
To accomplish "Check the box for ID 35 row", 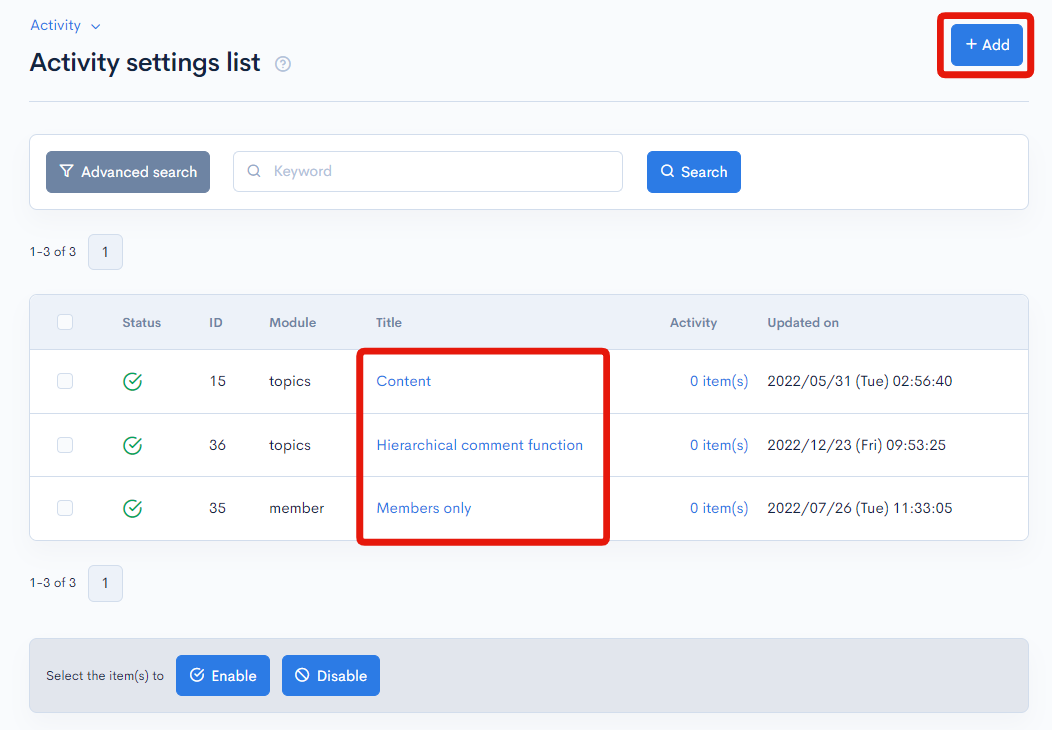I will (x=65, y=508).
